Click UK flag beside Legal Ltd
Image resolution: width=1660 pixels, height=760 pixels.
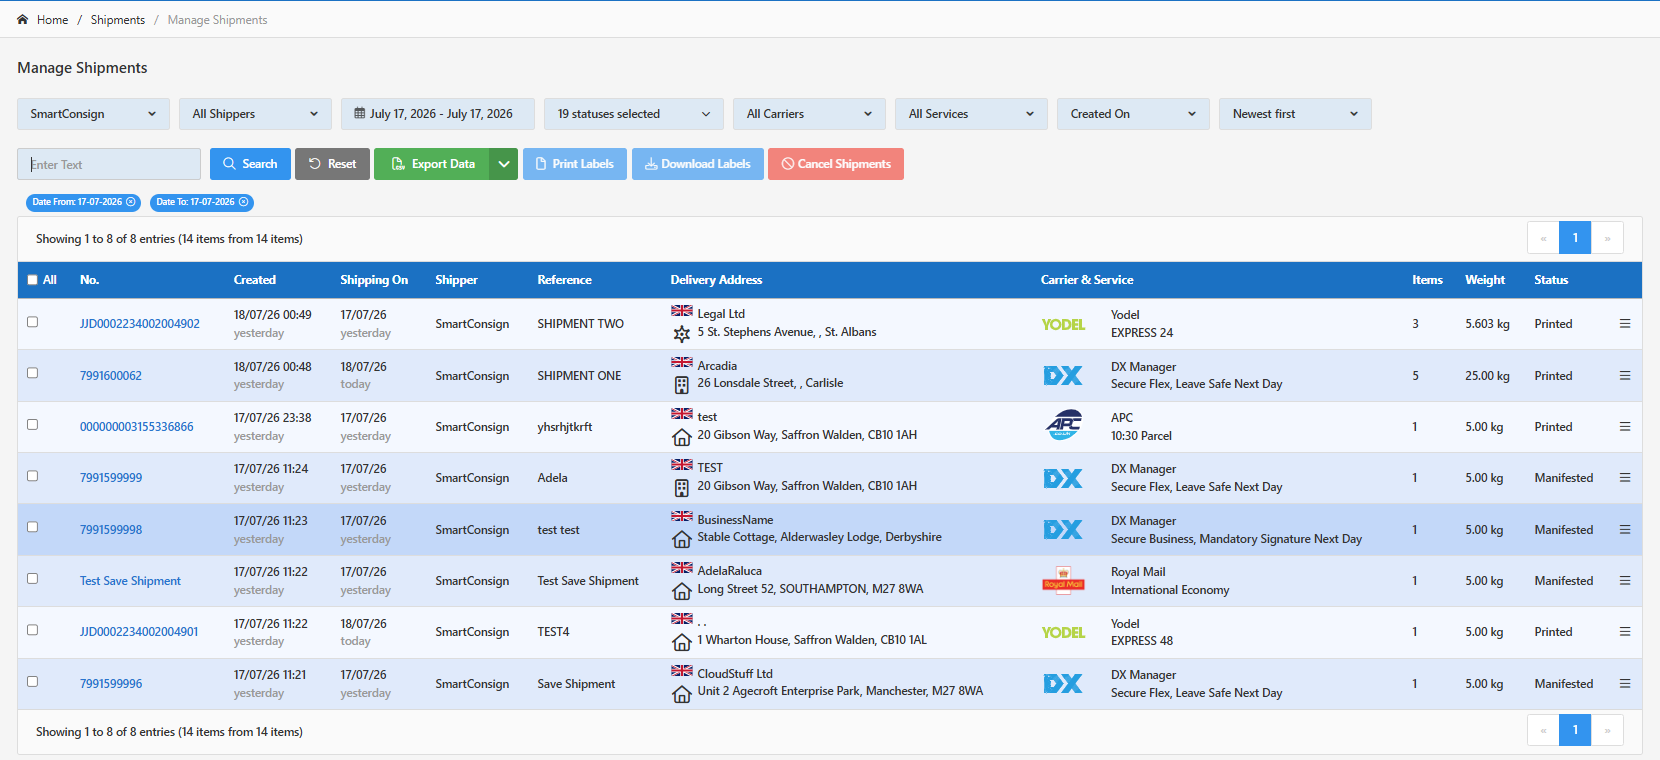(682, 311)
